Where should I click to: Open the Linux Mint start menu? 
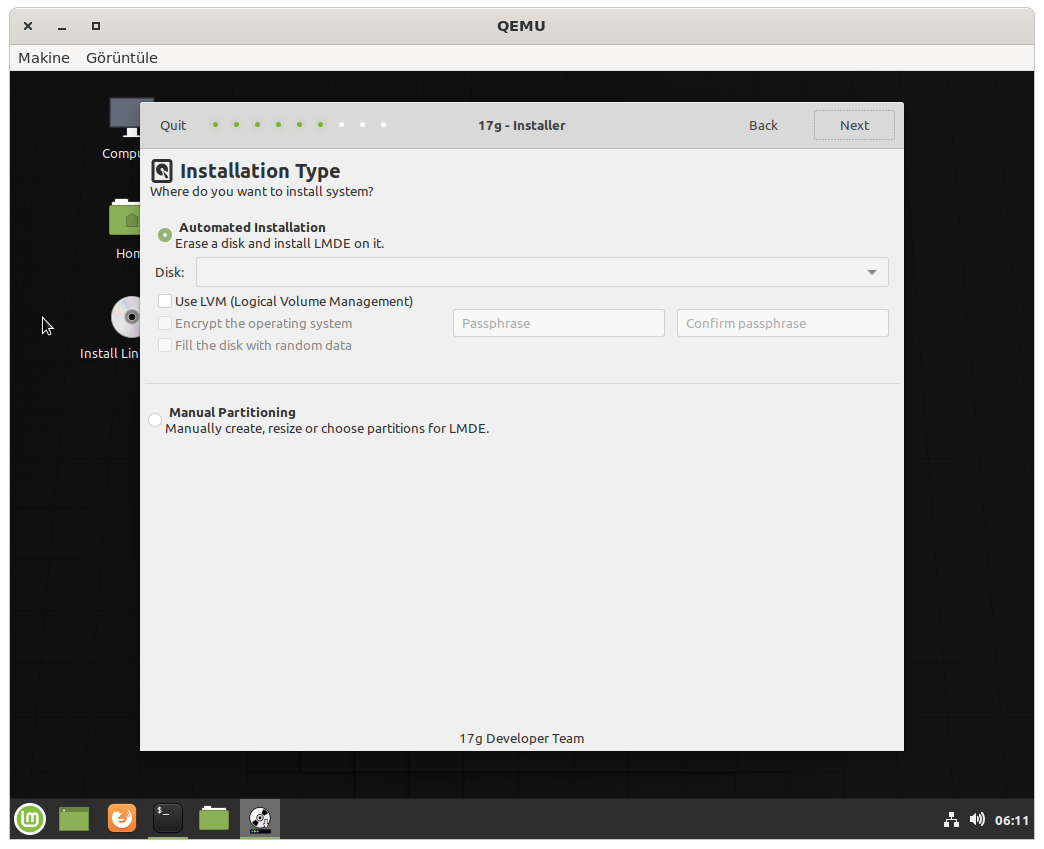pyautogui.click(x=30, y=818)
